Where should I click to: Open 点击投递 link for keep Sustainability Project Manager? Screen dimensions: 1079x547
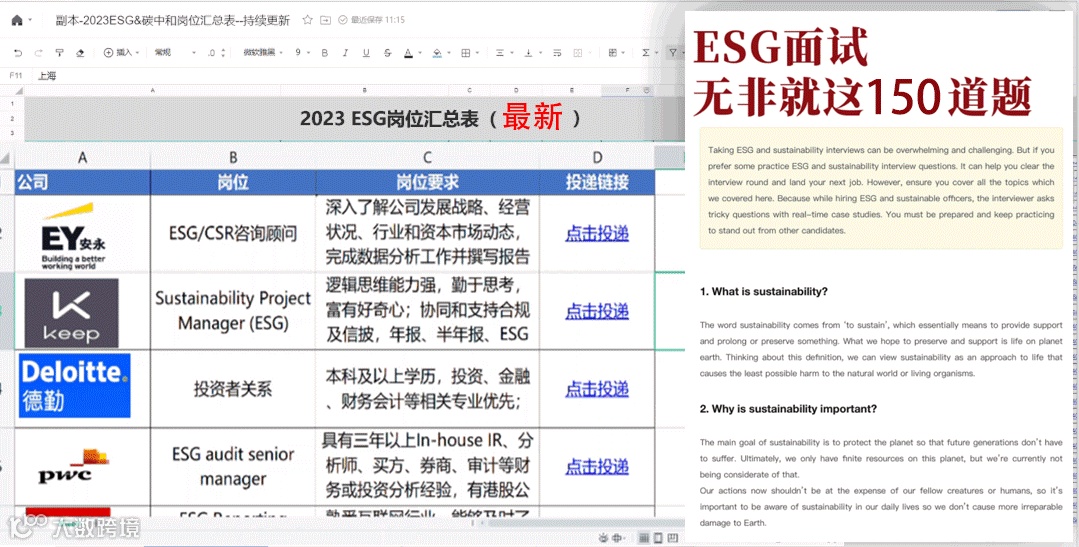(x=597, y=311)
